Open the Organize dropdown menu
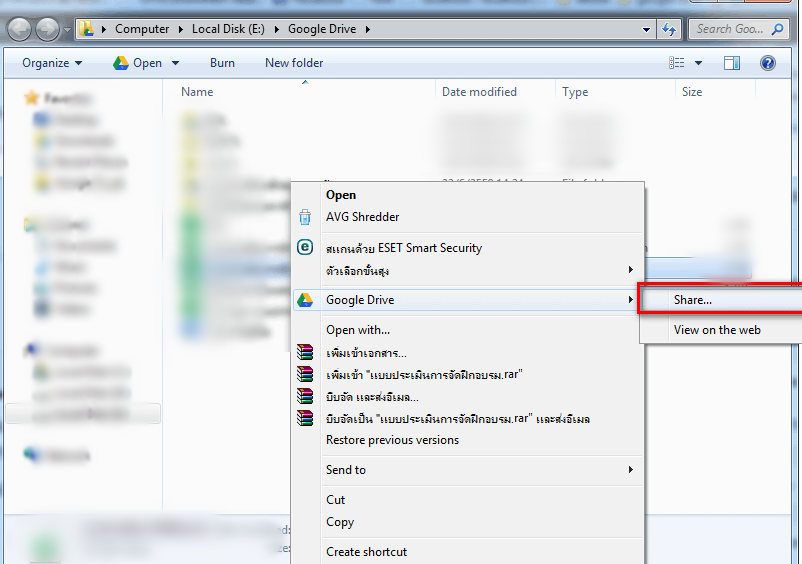The image size is (802, 564). click(x=52, y=63)
